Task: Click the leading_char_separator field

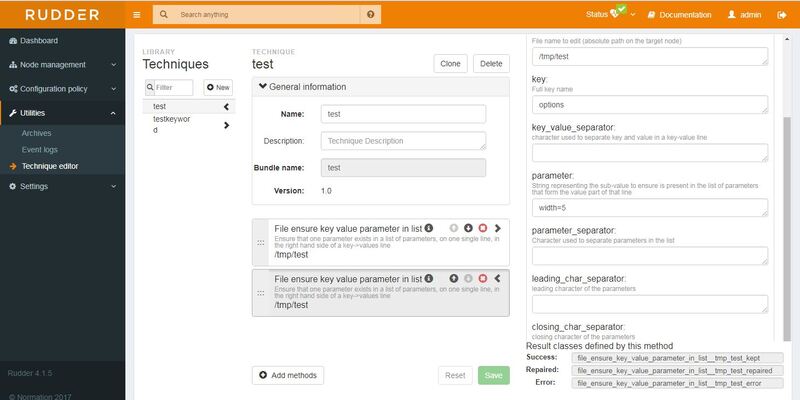Action: click(x=649, y=304)
